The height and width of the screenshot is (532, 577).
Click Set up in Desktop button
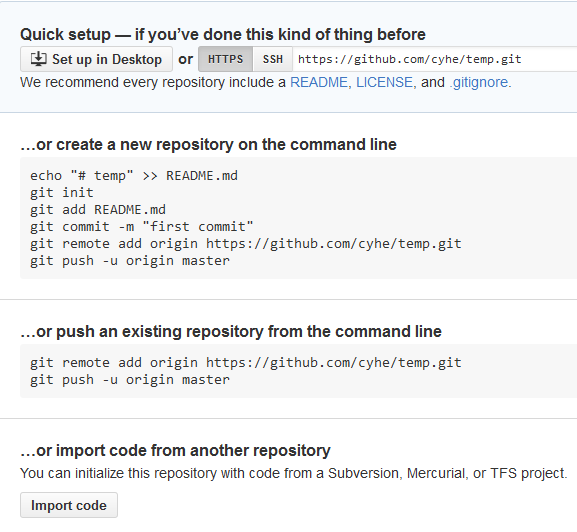[96, 59]
